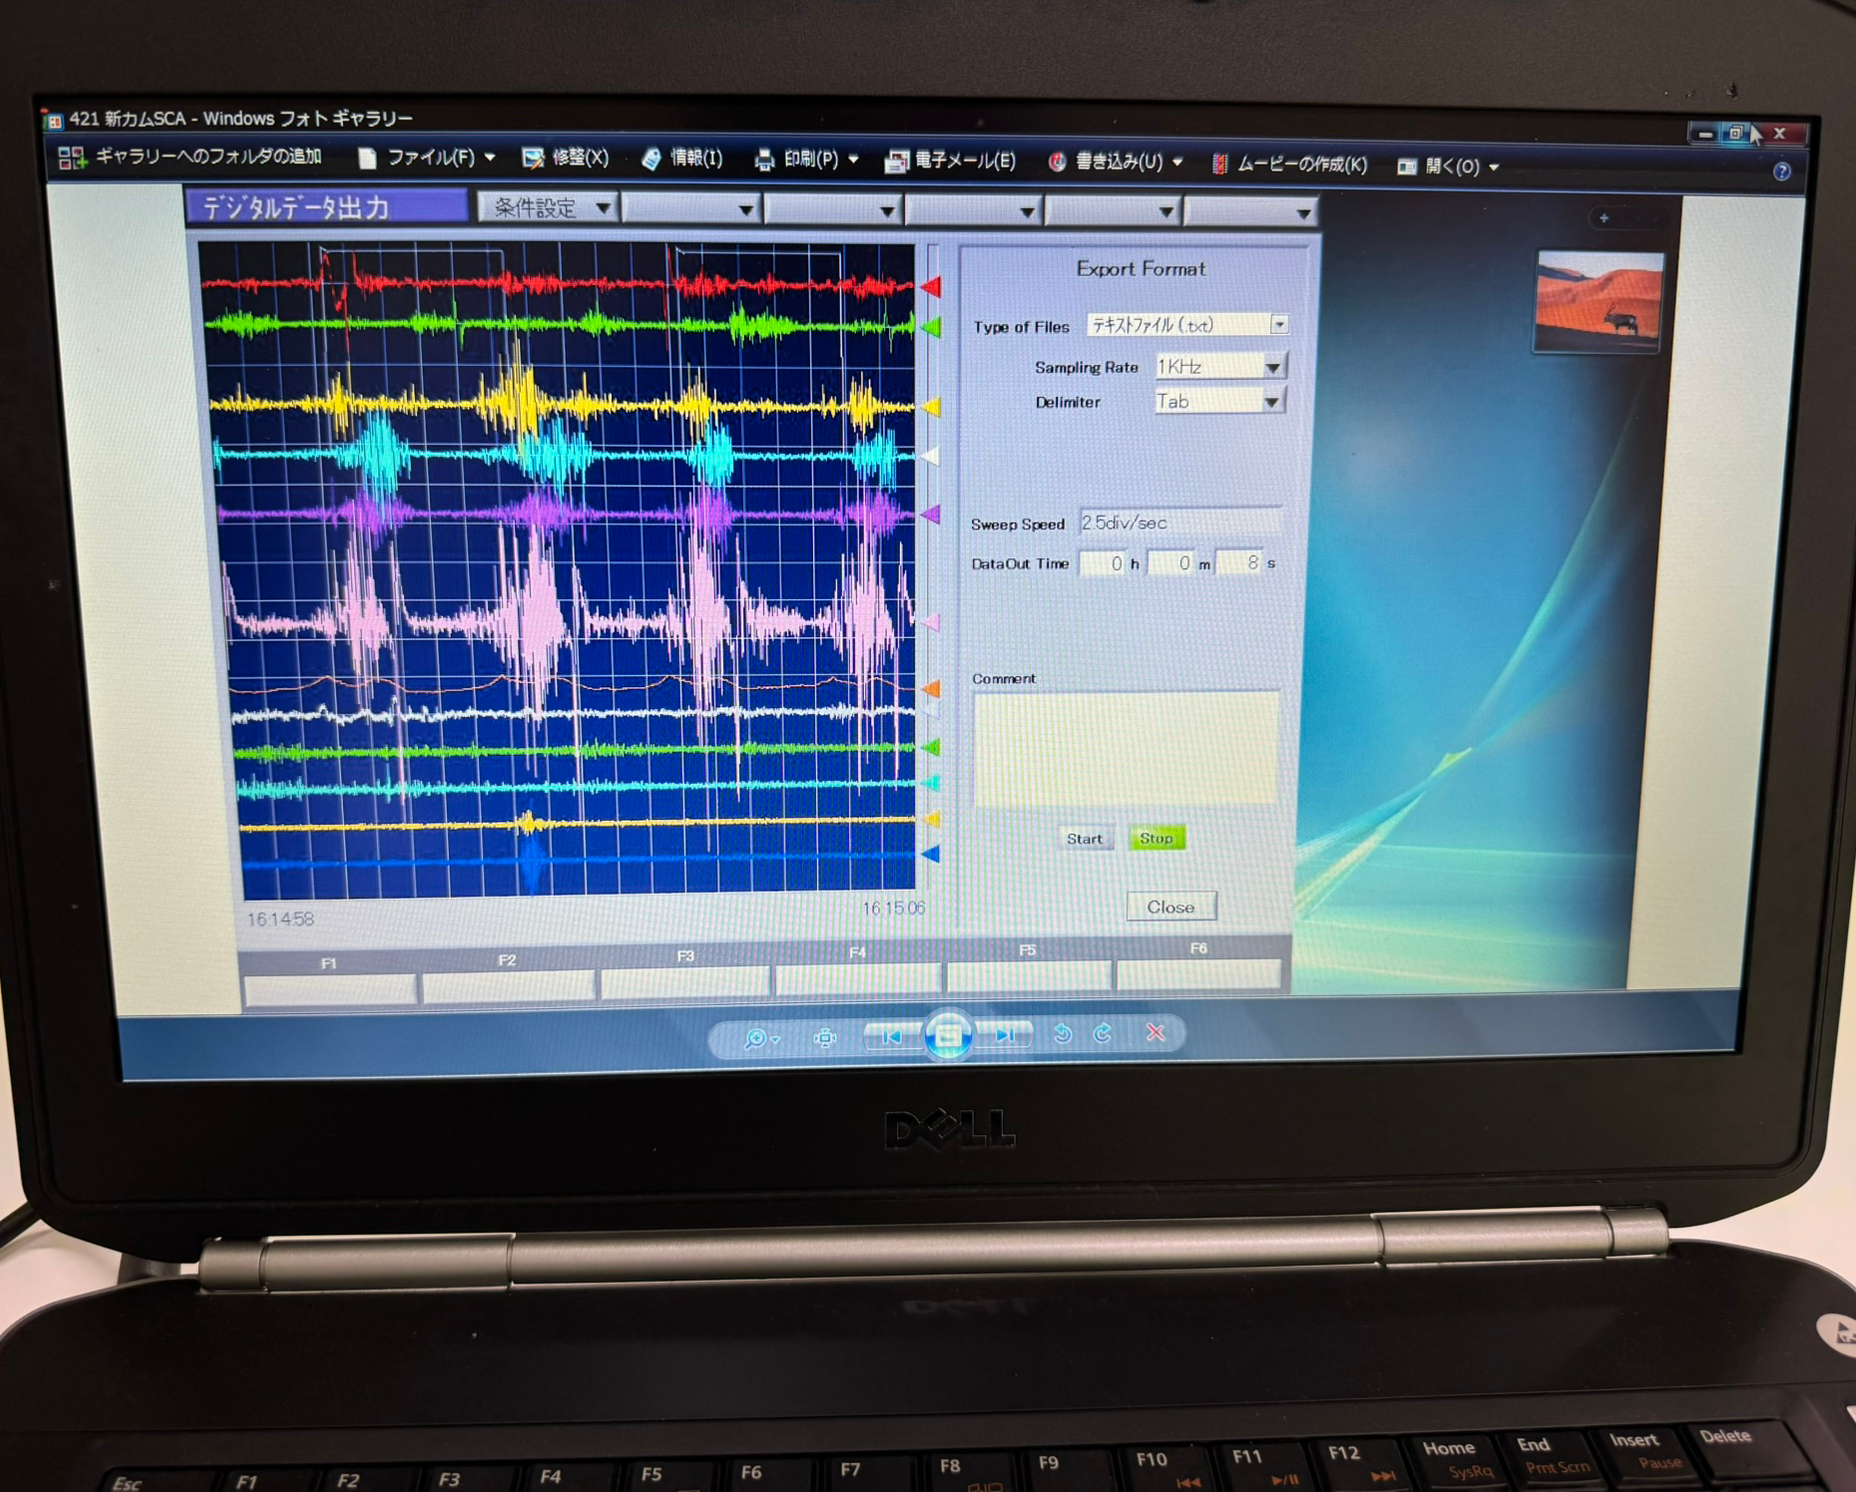Rotate the image counterclockwise
1856x1492 pixels.
coord(1063,1034)
